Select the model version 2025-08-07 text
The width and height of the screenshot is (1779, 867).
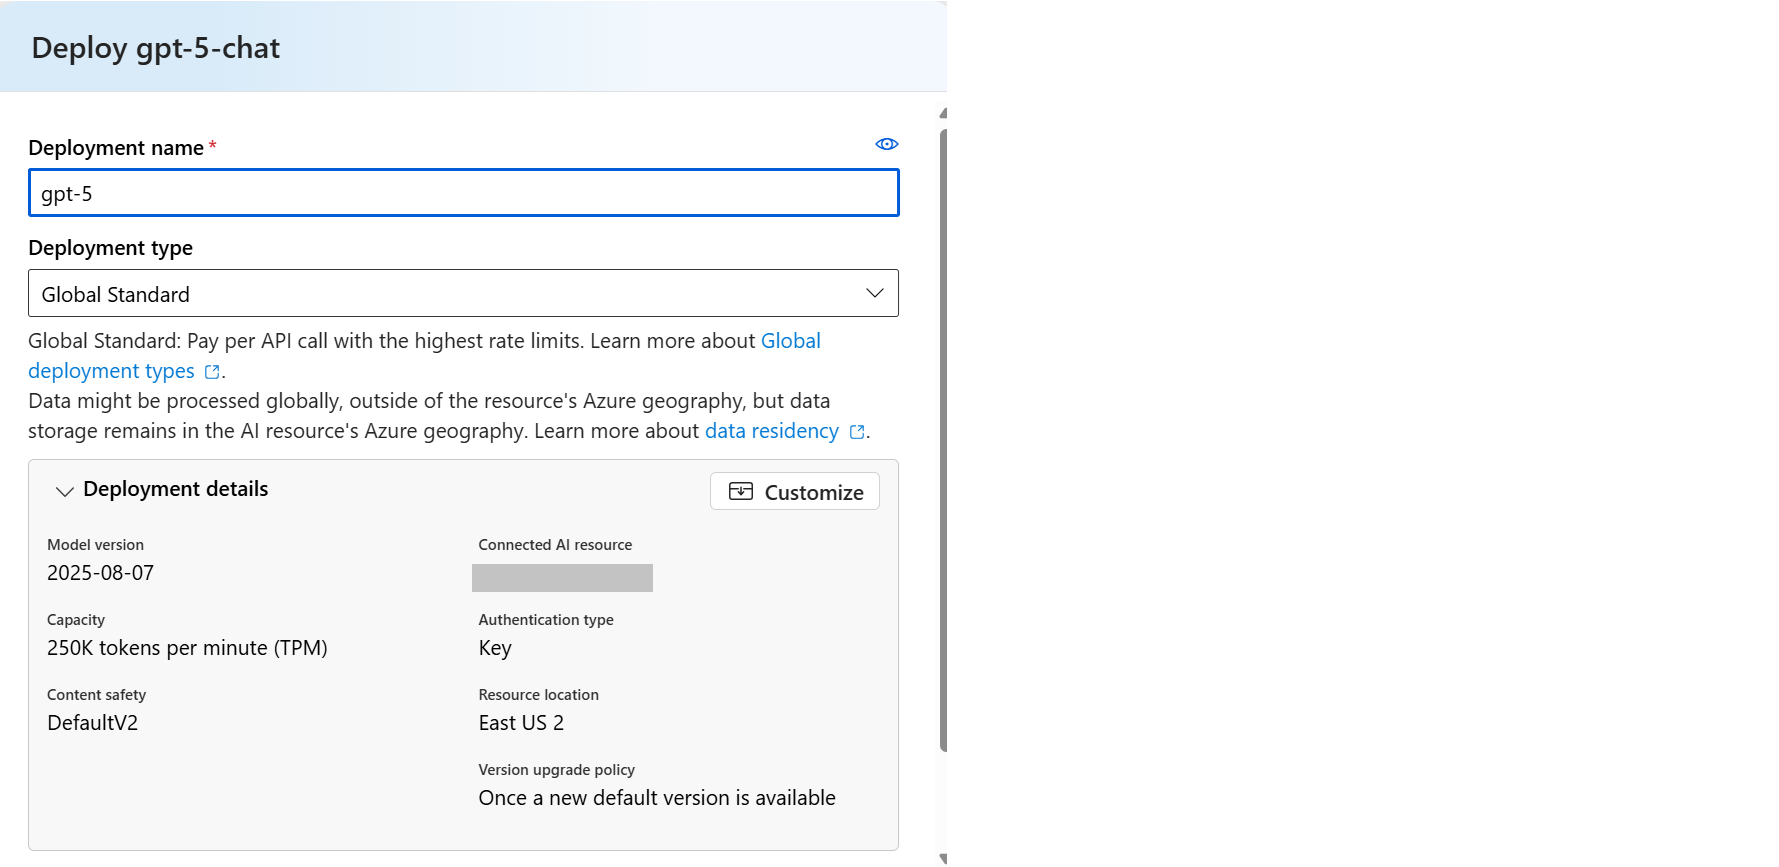[x=100, y=573]
